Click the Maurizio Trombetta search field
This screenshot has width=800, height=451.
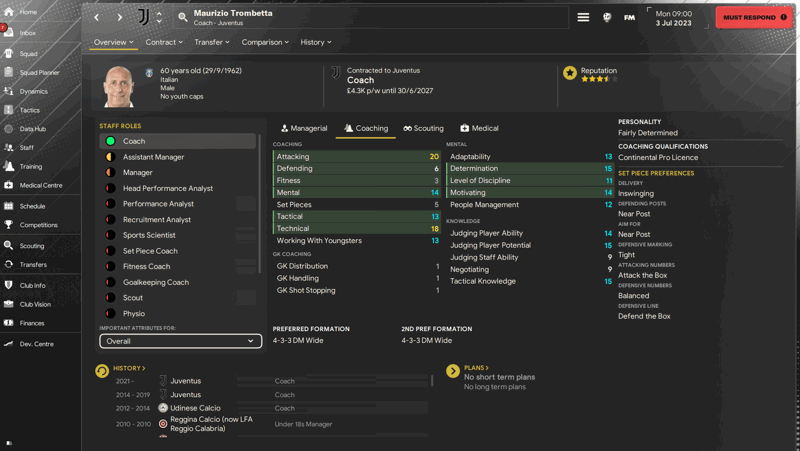pos(372,17)
